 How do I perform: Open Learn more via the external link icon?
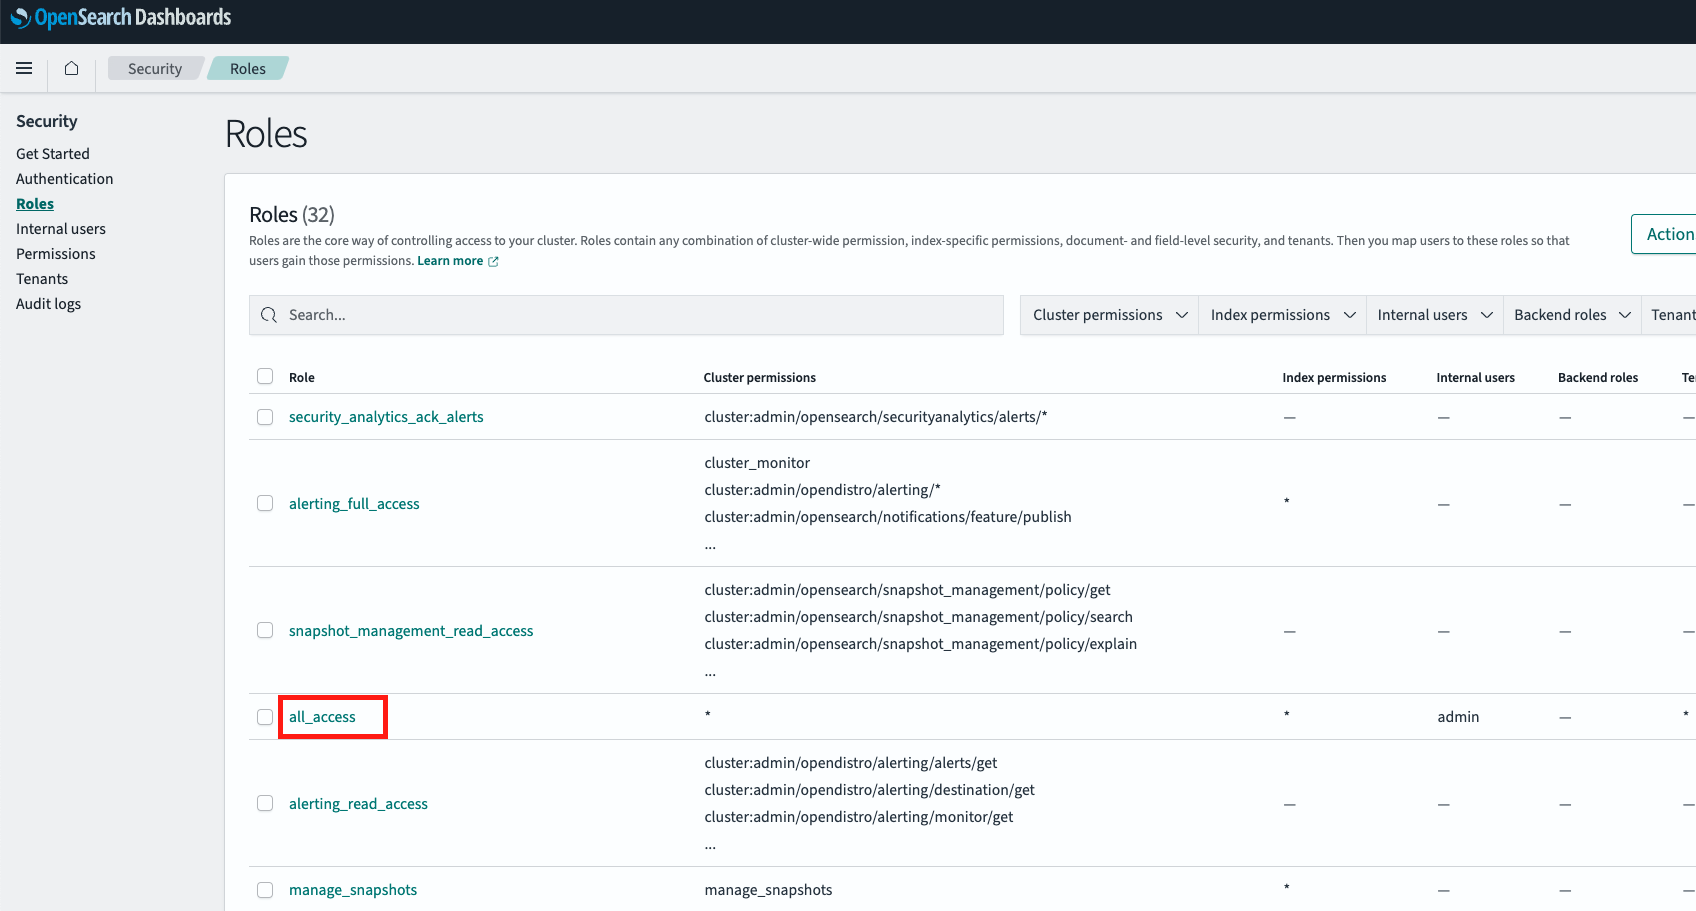click(493, 260)
